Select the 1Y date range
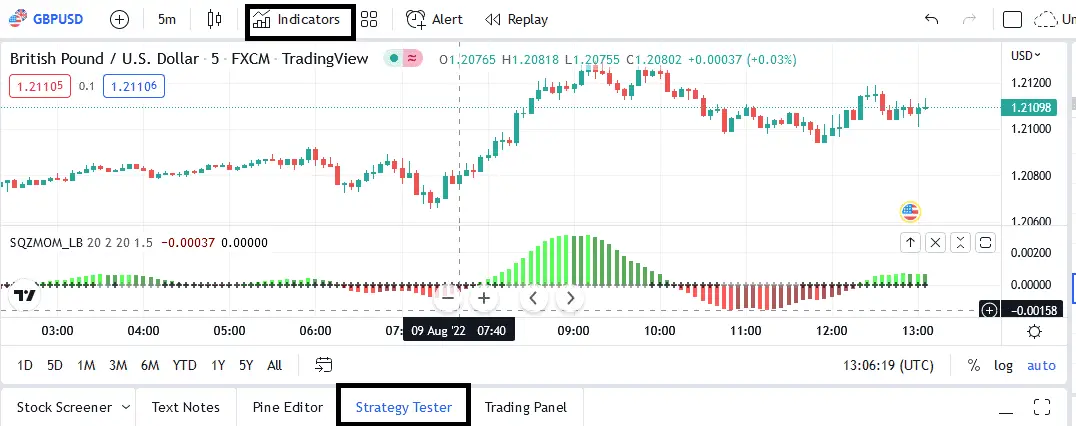This screenshot has height=426, width=1076. pyautogui.click(x=218, y=366)
